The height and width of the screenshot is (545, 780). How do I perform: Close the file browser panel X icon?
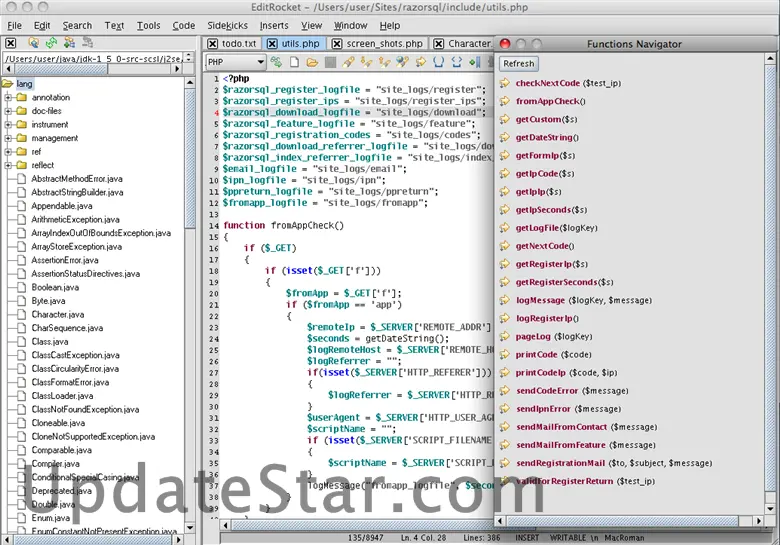click(x=10, y=43)
